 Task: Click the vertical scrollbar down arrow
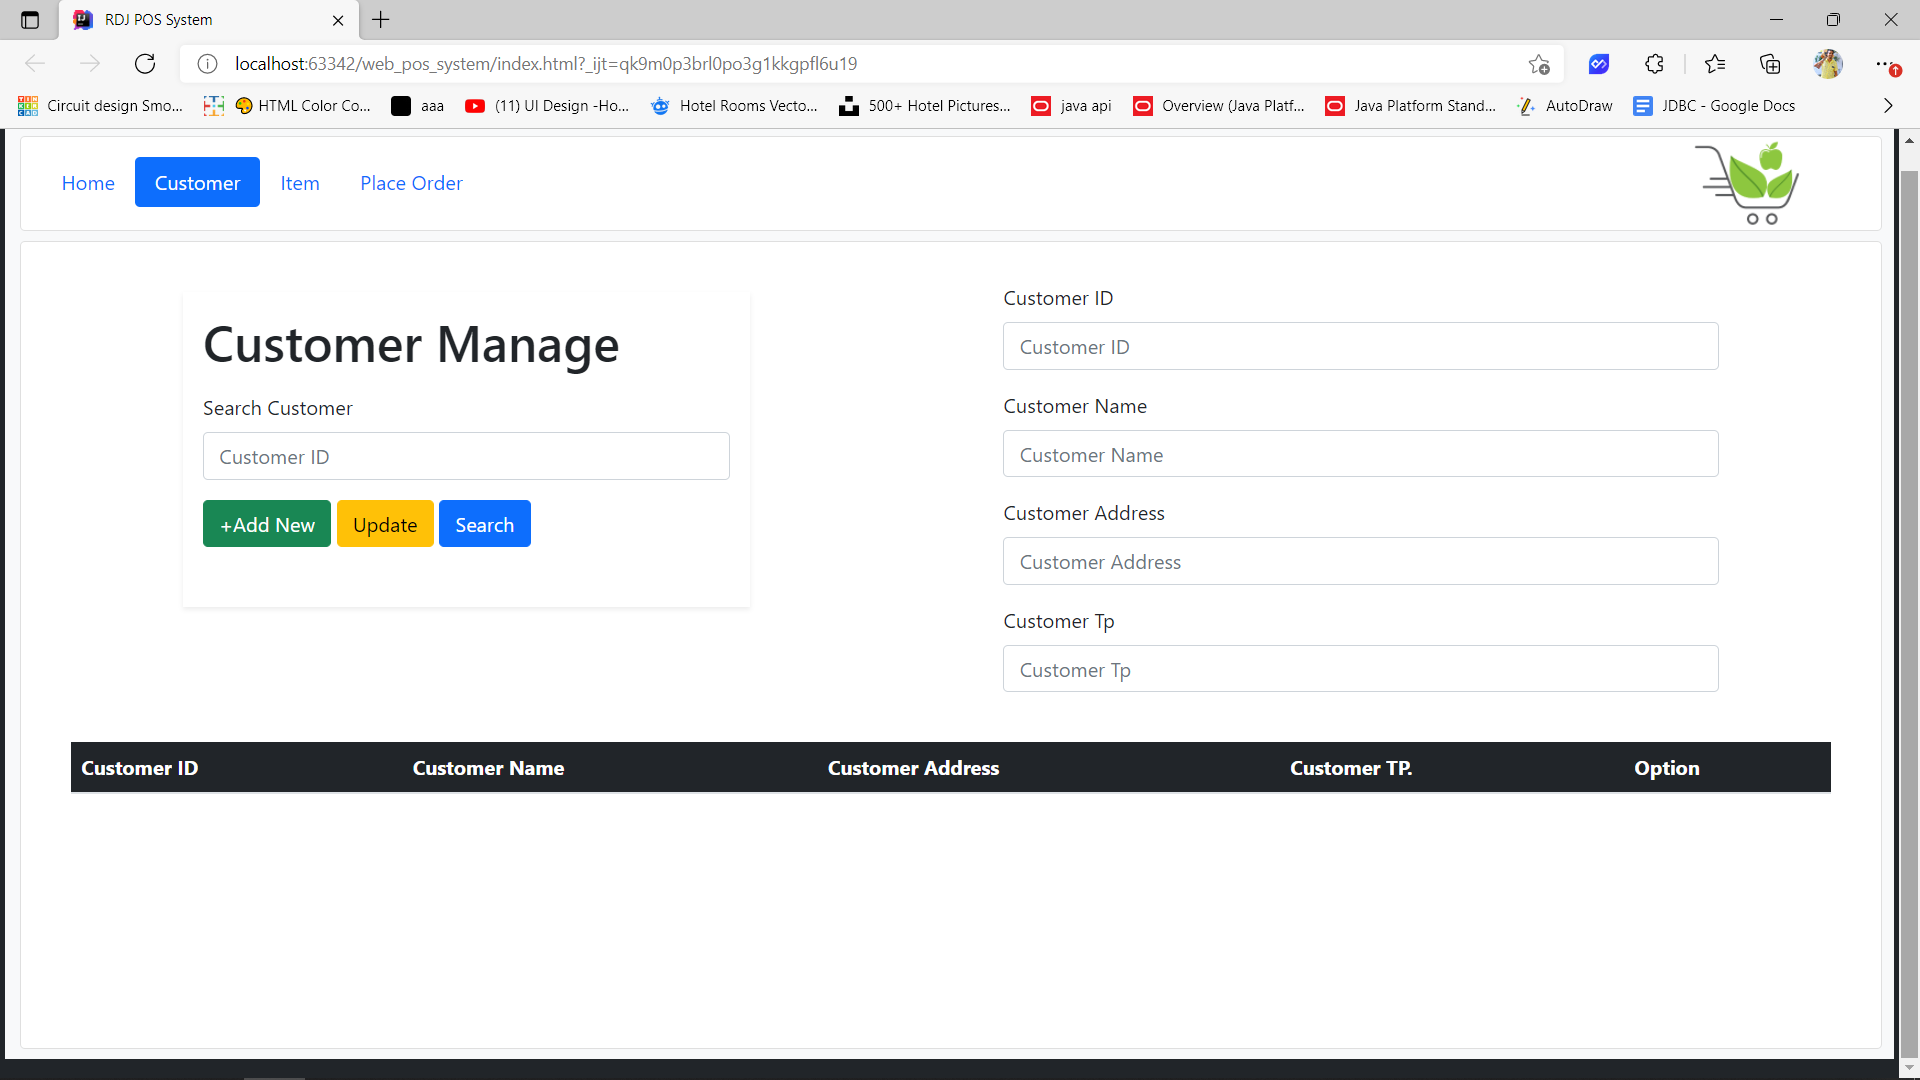(1909, 1067)
